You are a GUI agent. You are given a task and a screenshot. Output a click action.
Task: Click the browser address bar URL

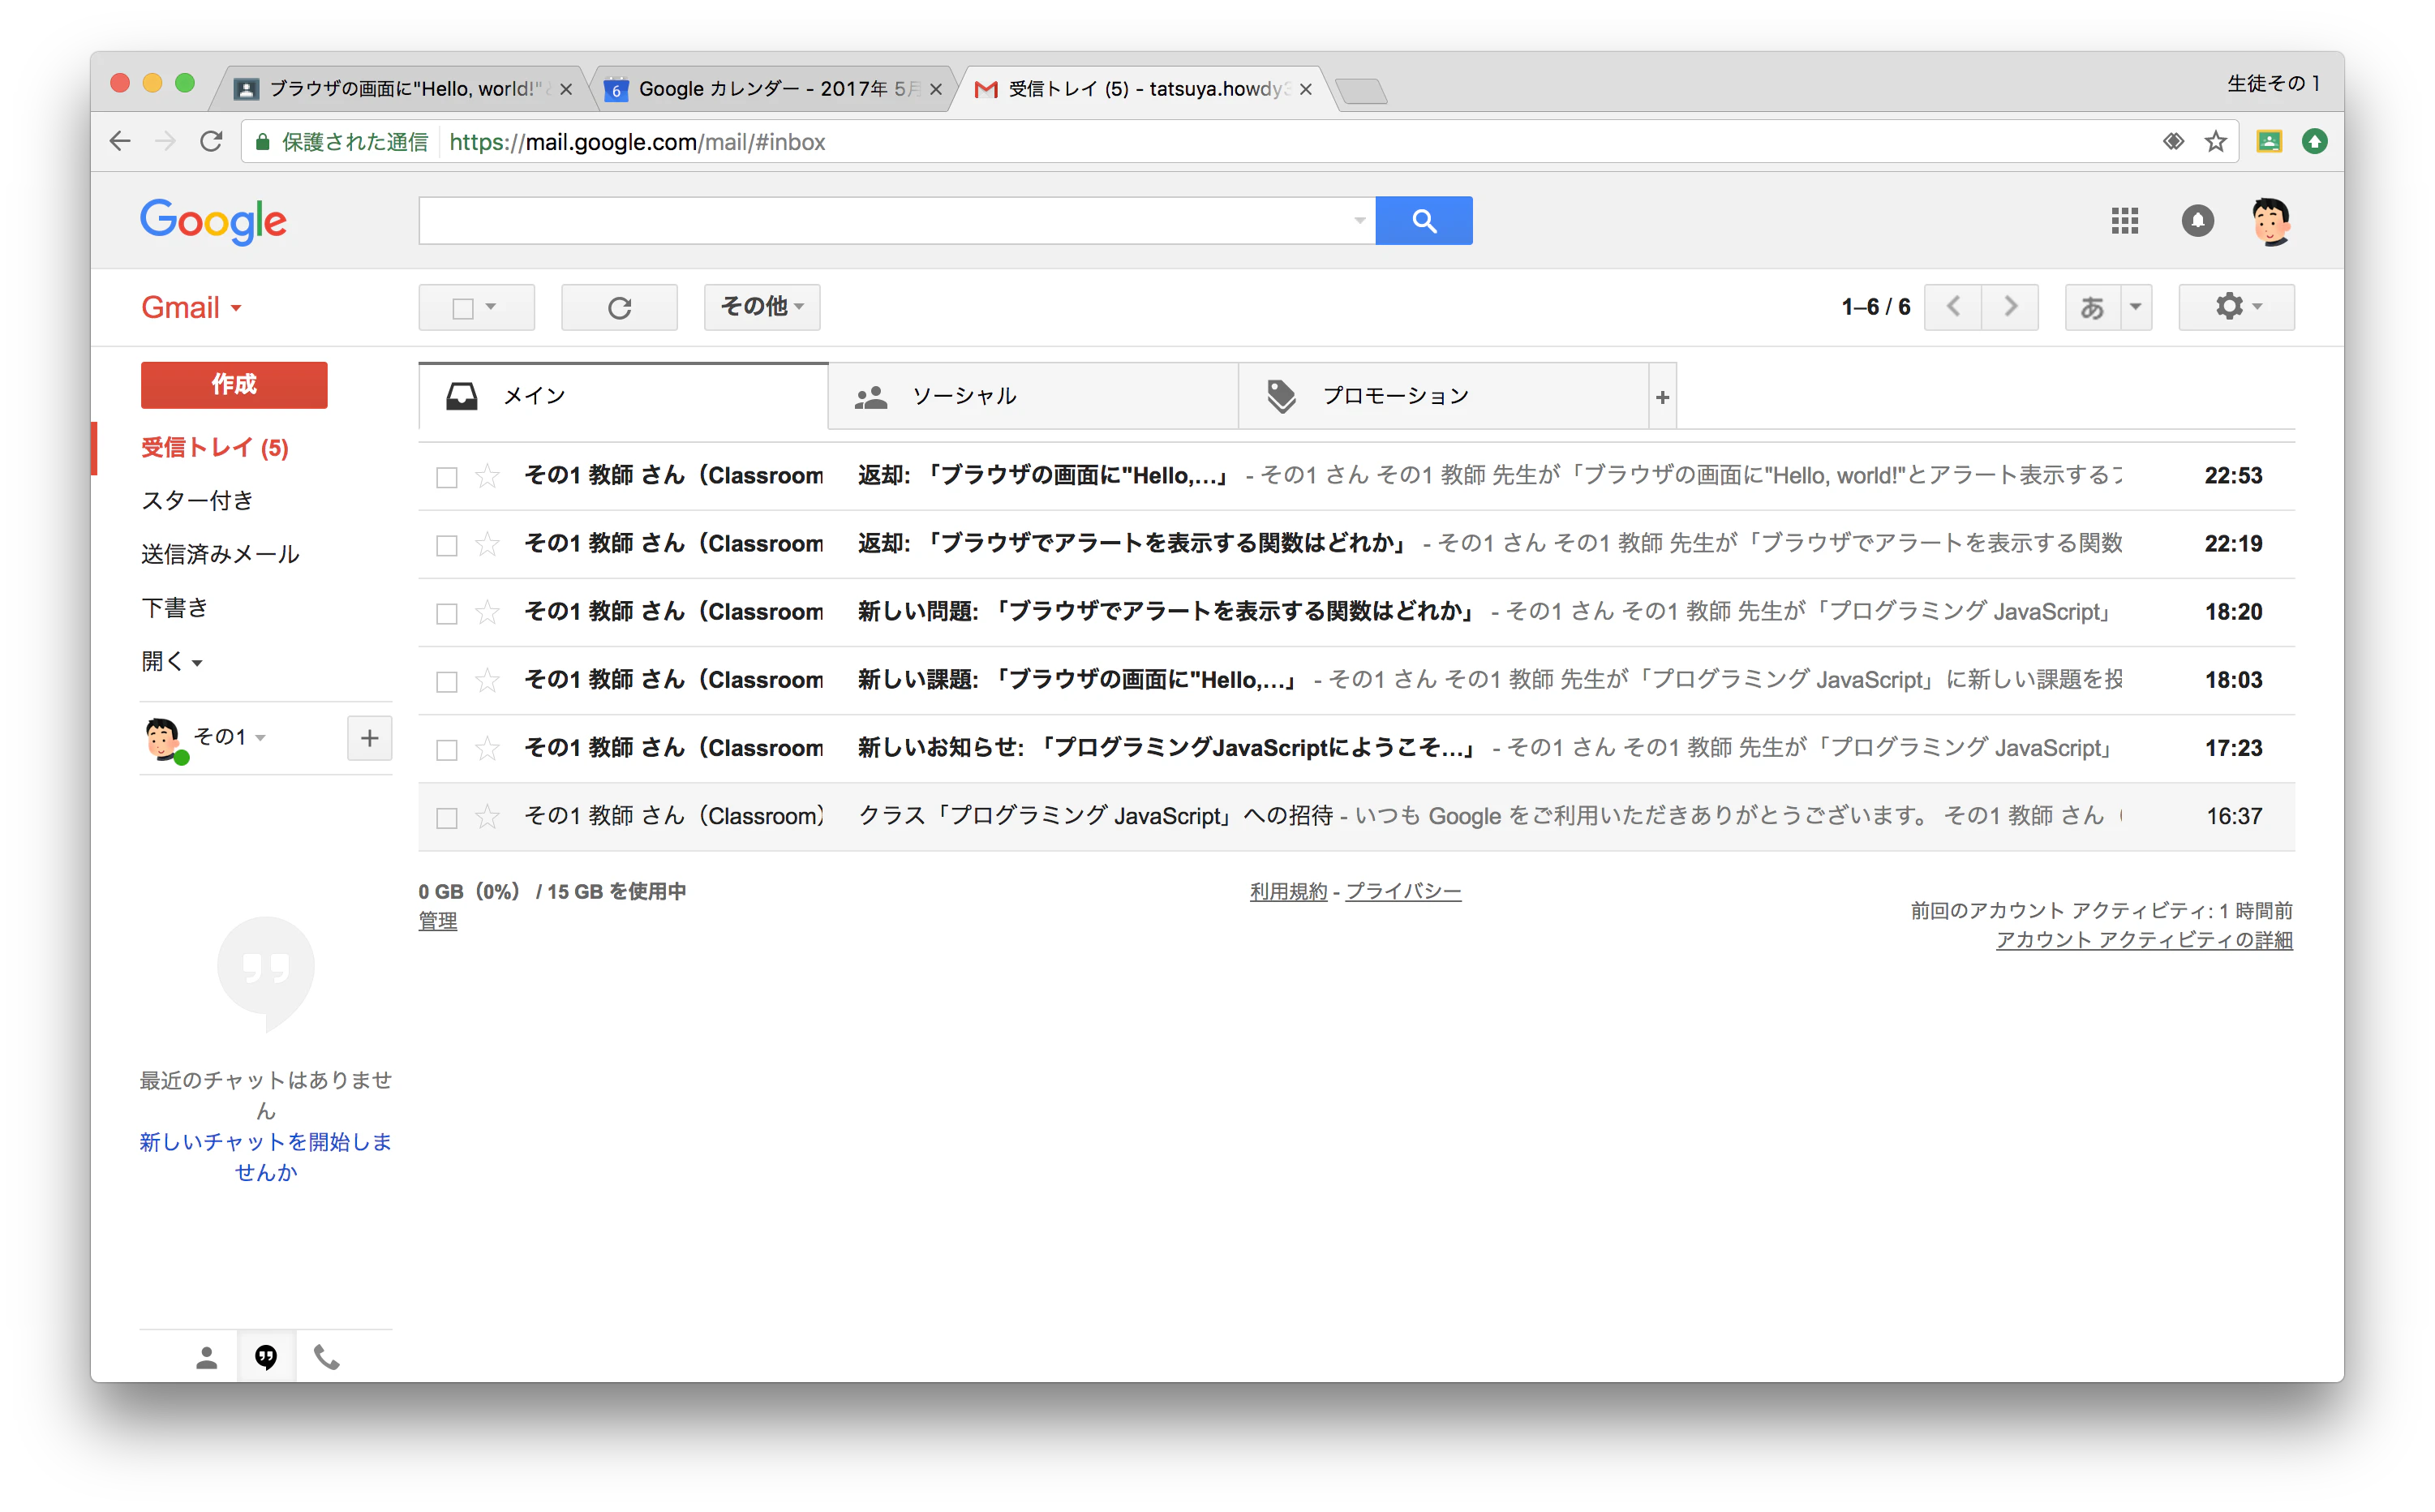(637, 142)
